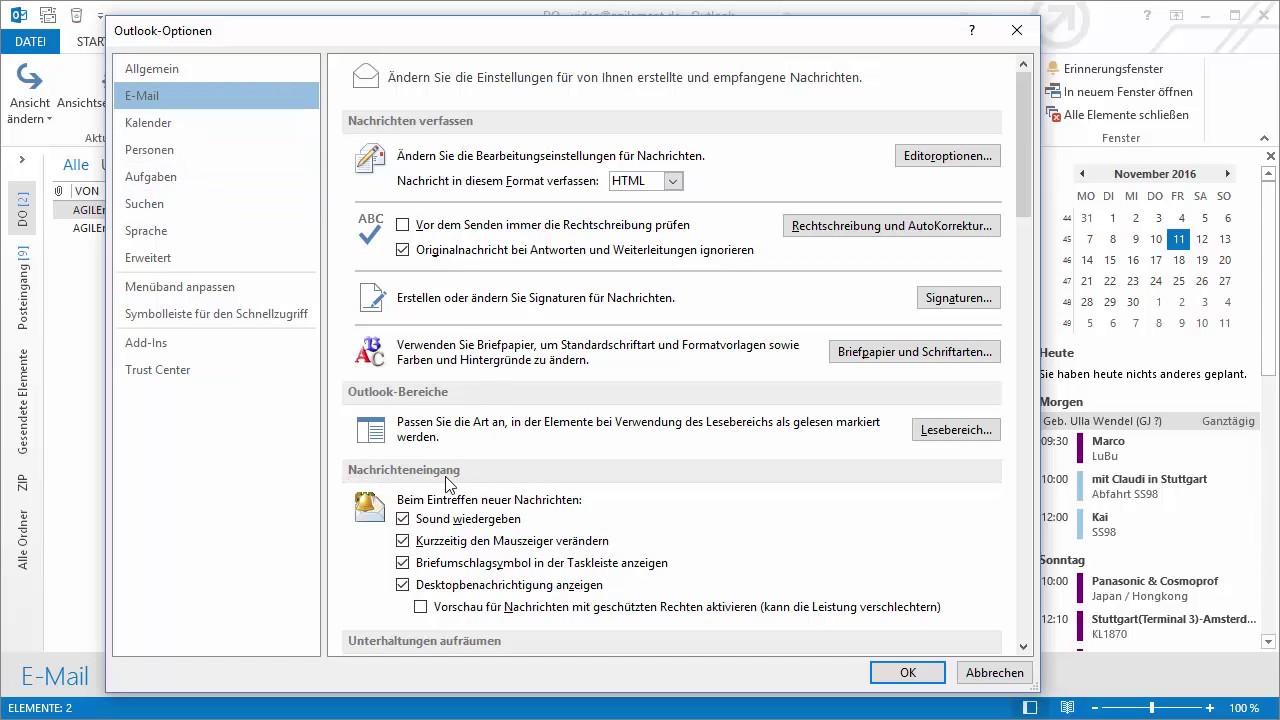Open the quick access toolbar customize arrow
Screen dimensions: 1280x720
click(x=99, y=17)
